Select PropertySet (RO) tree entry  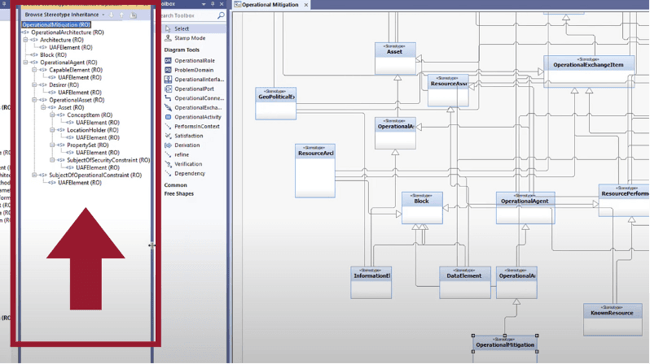(x=88, y=145)
